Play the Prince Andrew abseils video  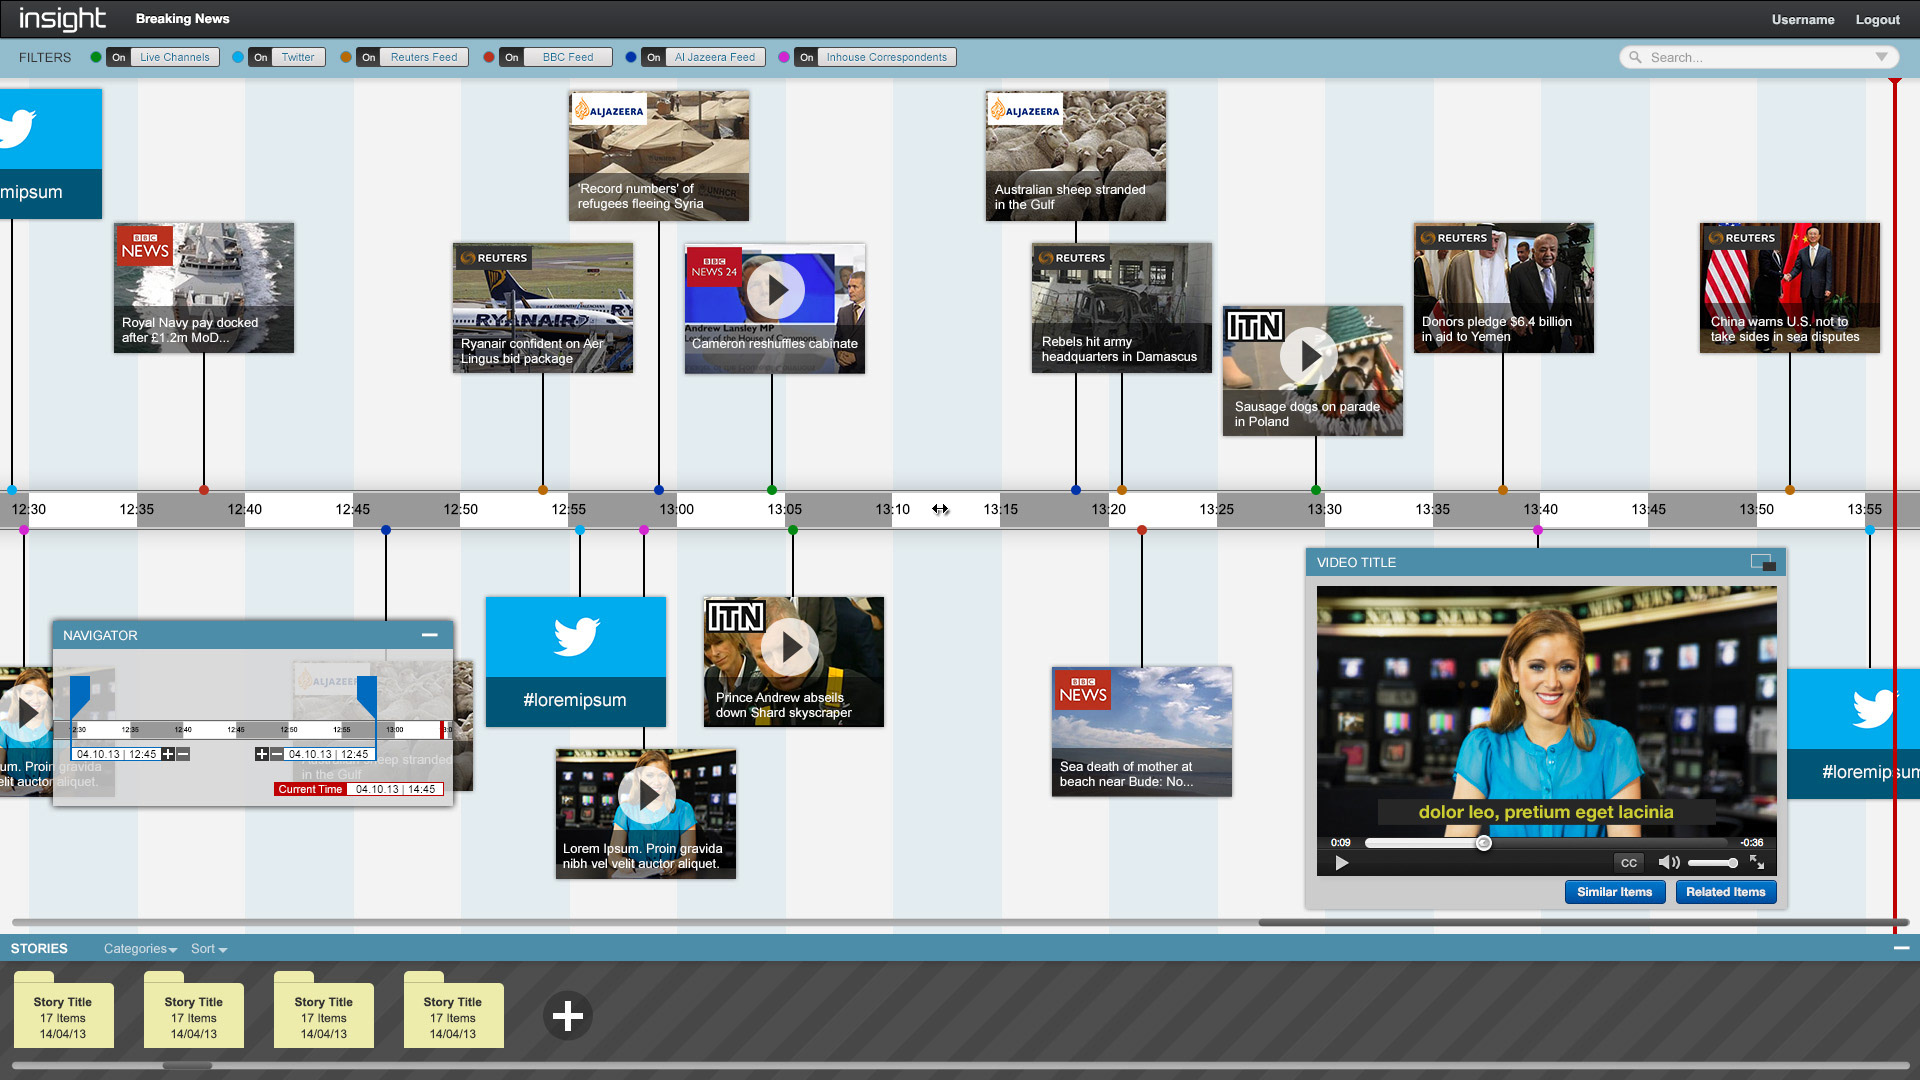[x=789, y=648]
